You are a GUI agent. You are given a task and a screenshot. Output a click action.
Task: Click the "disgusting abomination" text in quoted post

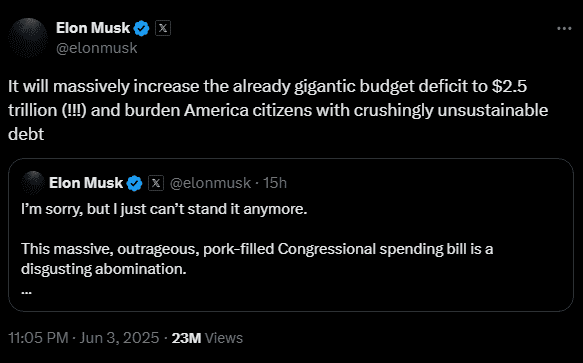pos(104,269)
